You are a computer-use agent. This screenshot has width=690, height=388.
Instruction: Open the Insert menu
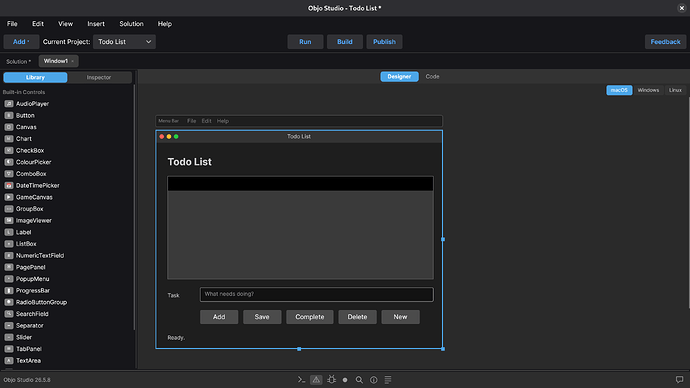(x=96, y=24)
